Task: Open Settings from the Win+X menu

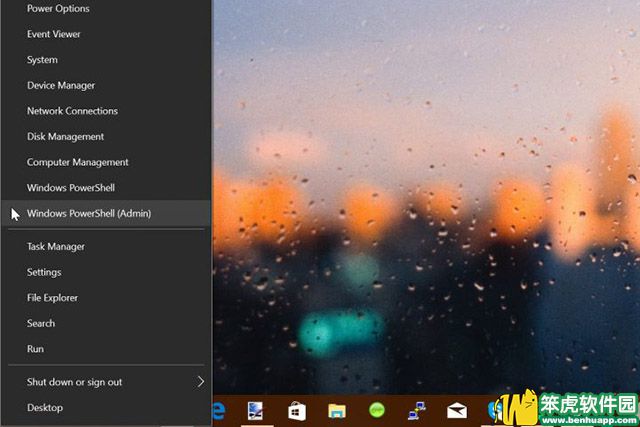Action: point(106,272)
